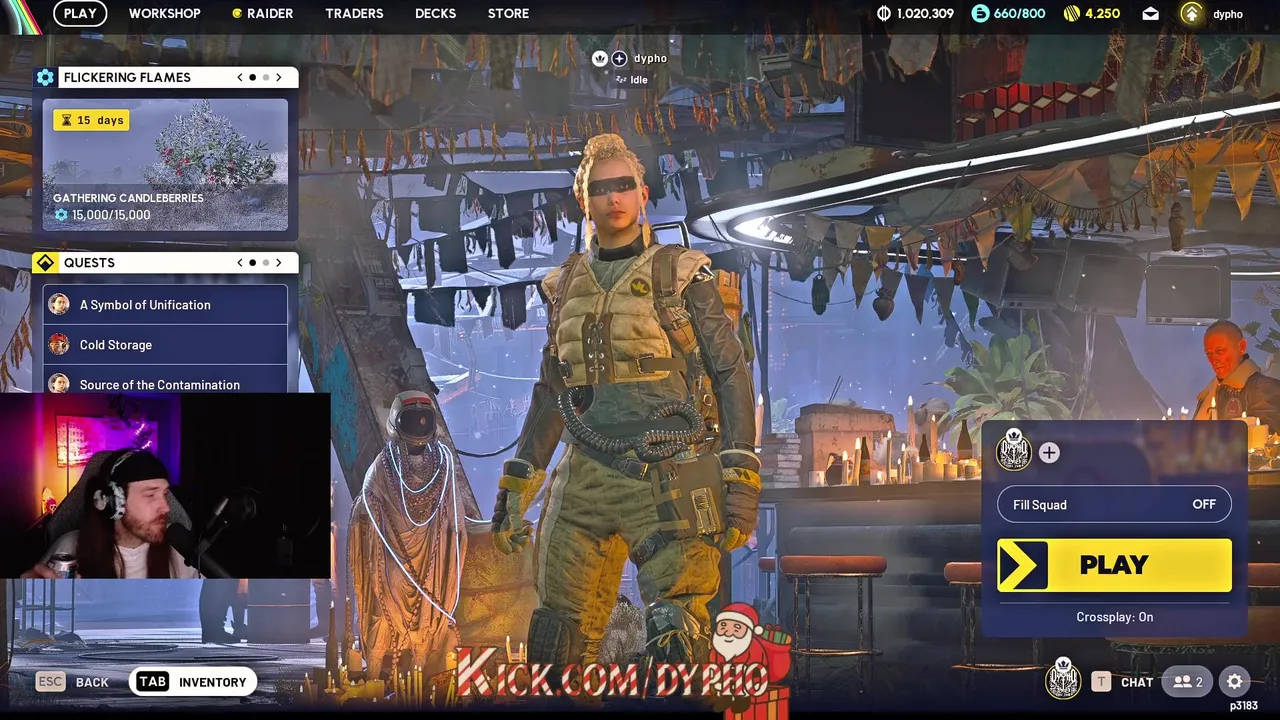Click the gold coins icon beside 4.250
1280x720 pixels.
pyautogui.click(x=1072, y=13)
